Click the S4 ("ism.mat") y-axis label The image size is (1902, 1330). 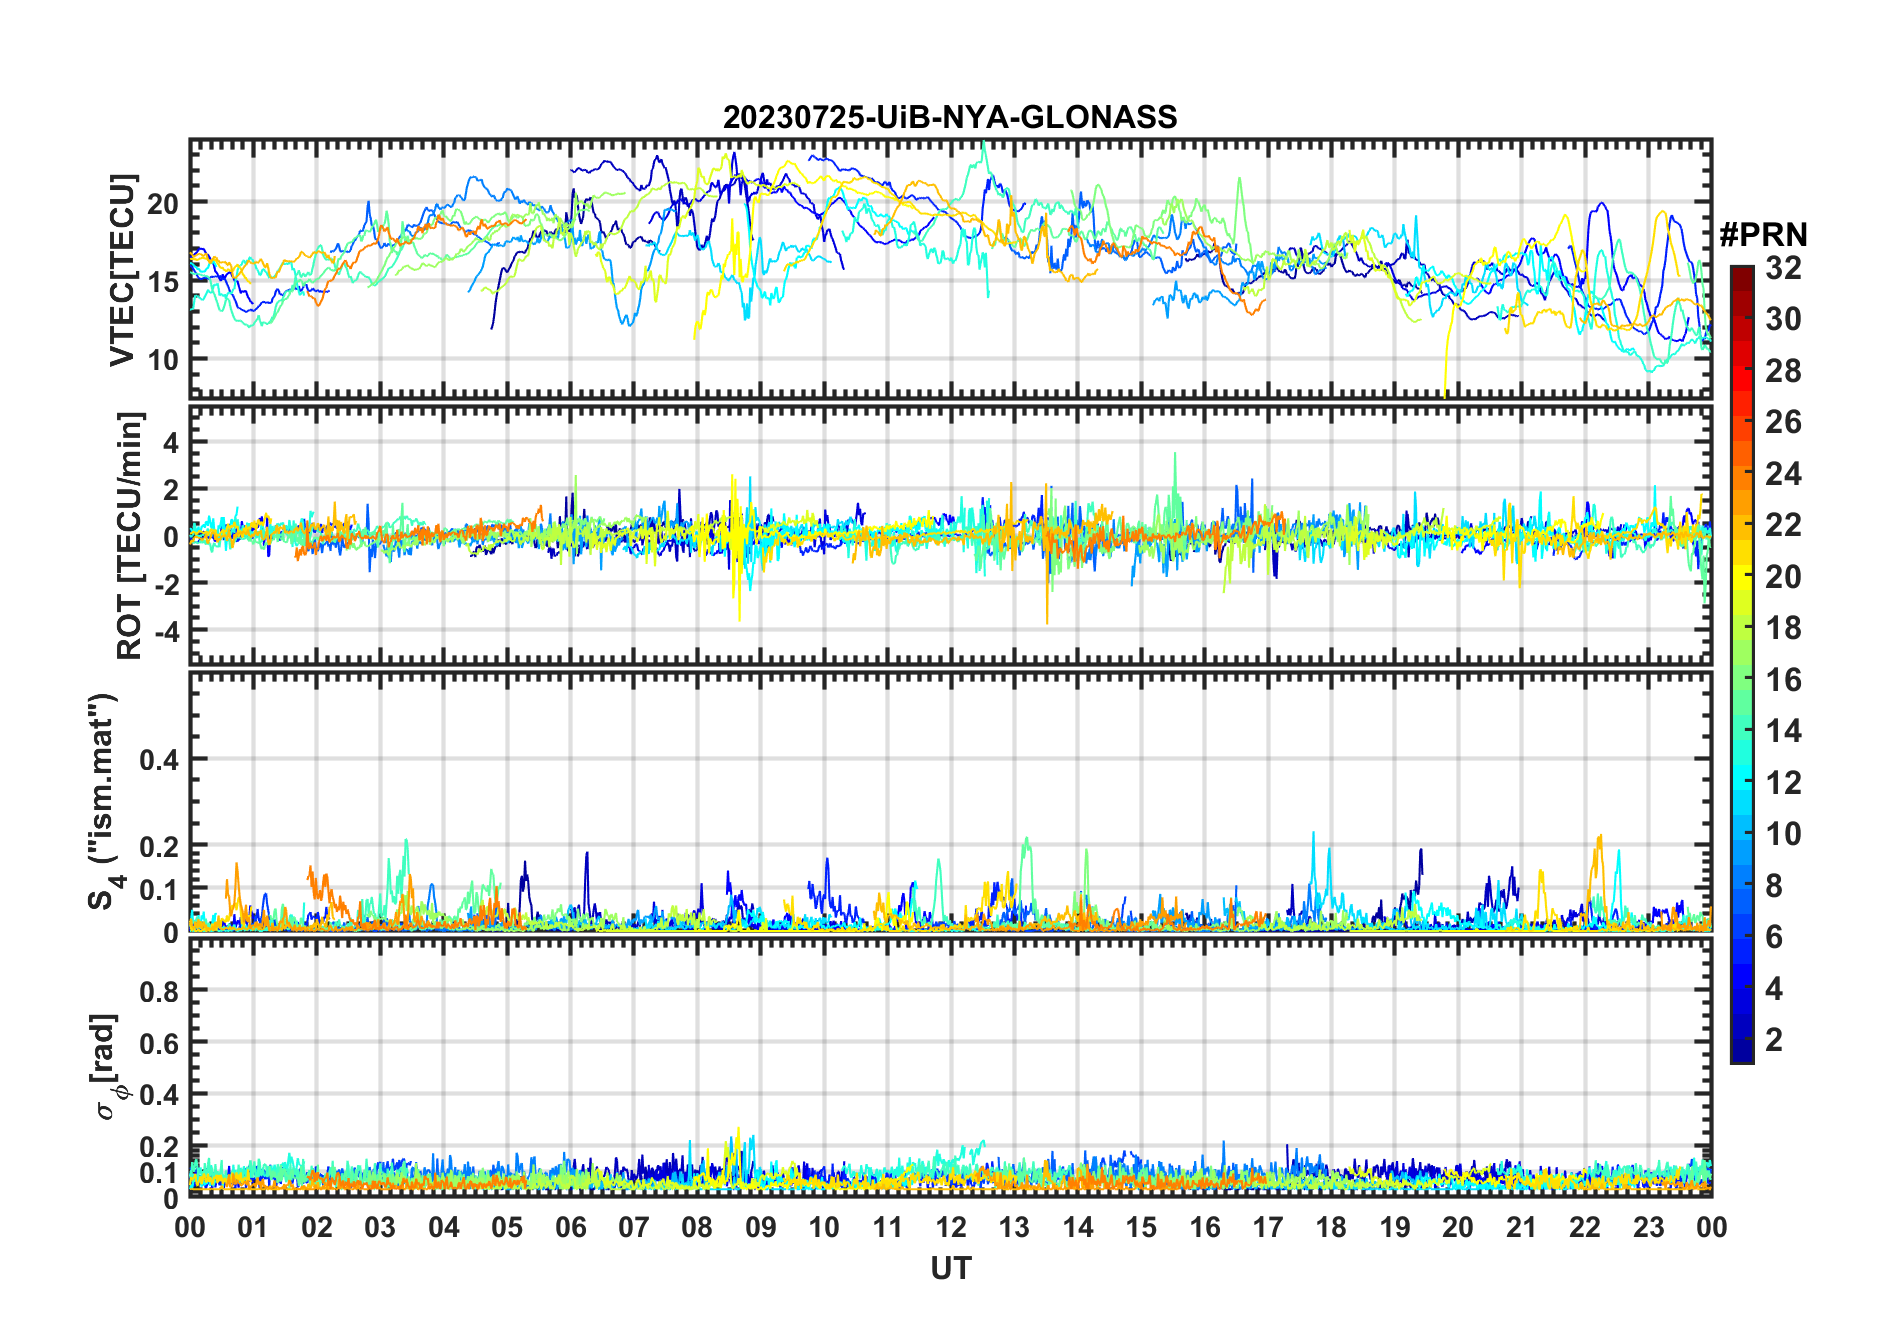104,802
